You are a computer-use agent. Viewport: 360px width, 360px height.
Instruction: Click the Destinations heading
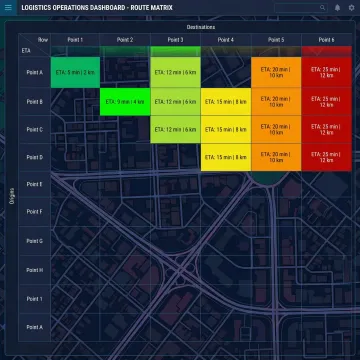tap(201, 27)
